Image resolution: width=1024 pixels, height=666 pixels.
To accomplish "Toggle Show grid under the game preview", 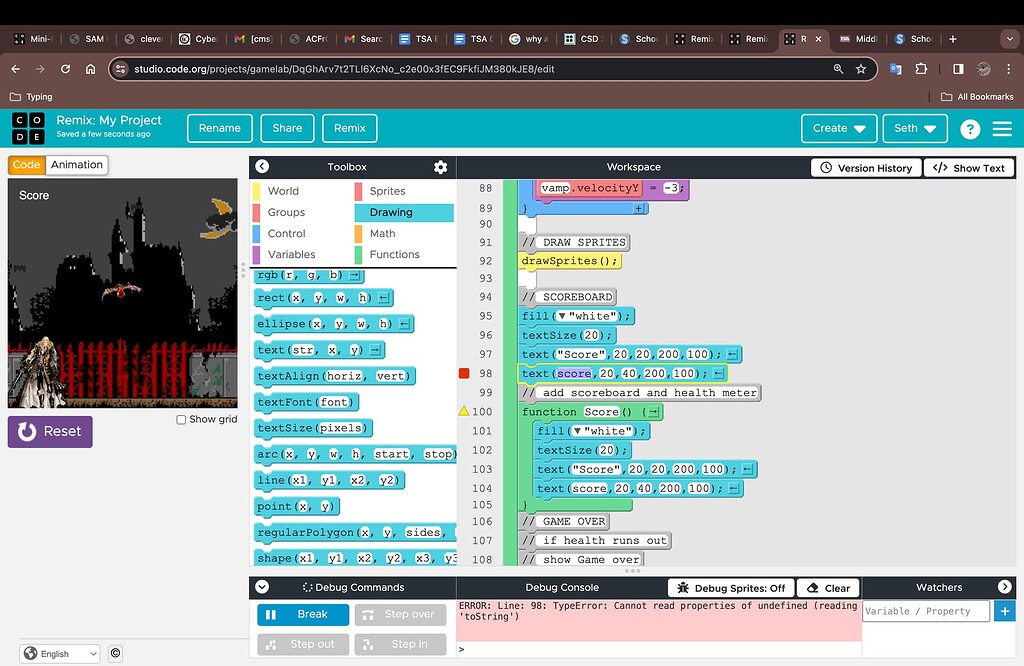I will coord(182,419).
